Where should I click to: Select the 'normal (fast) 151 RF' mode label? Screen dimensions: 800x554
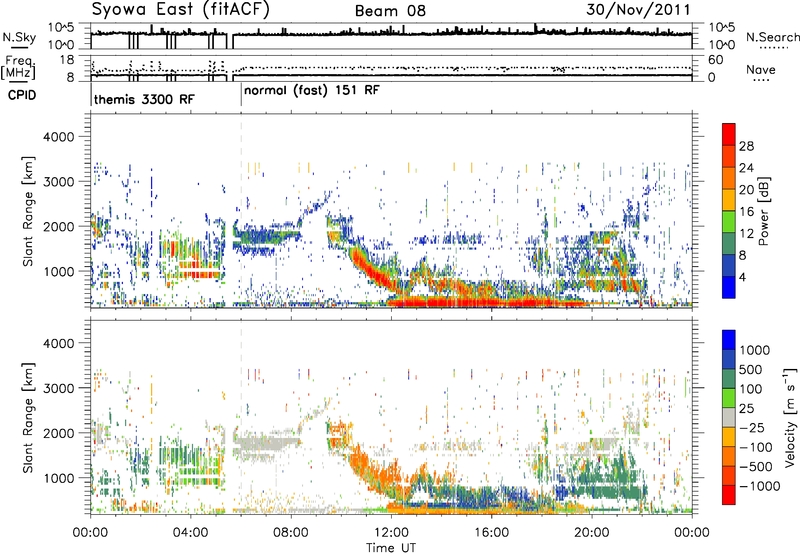312,91
